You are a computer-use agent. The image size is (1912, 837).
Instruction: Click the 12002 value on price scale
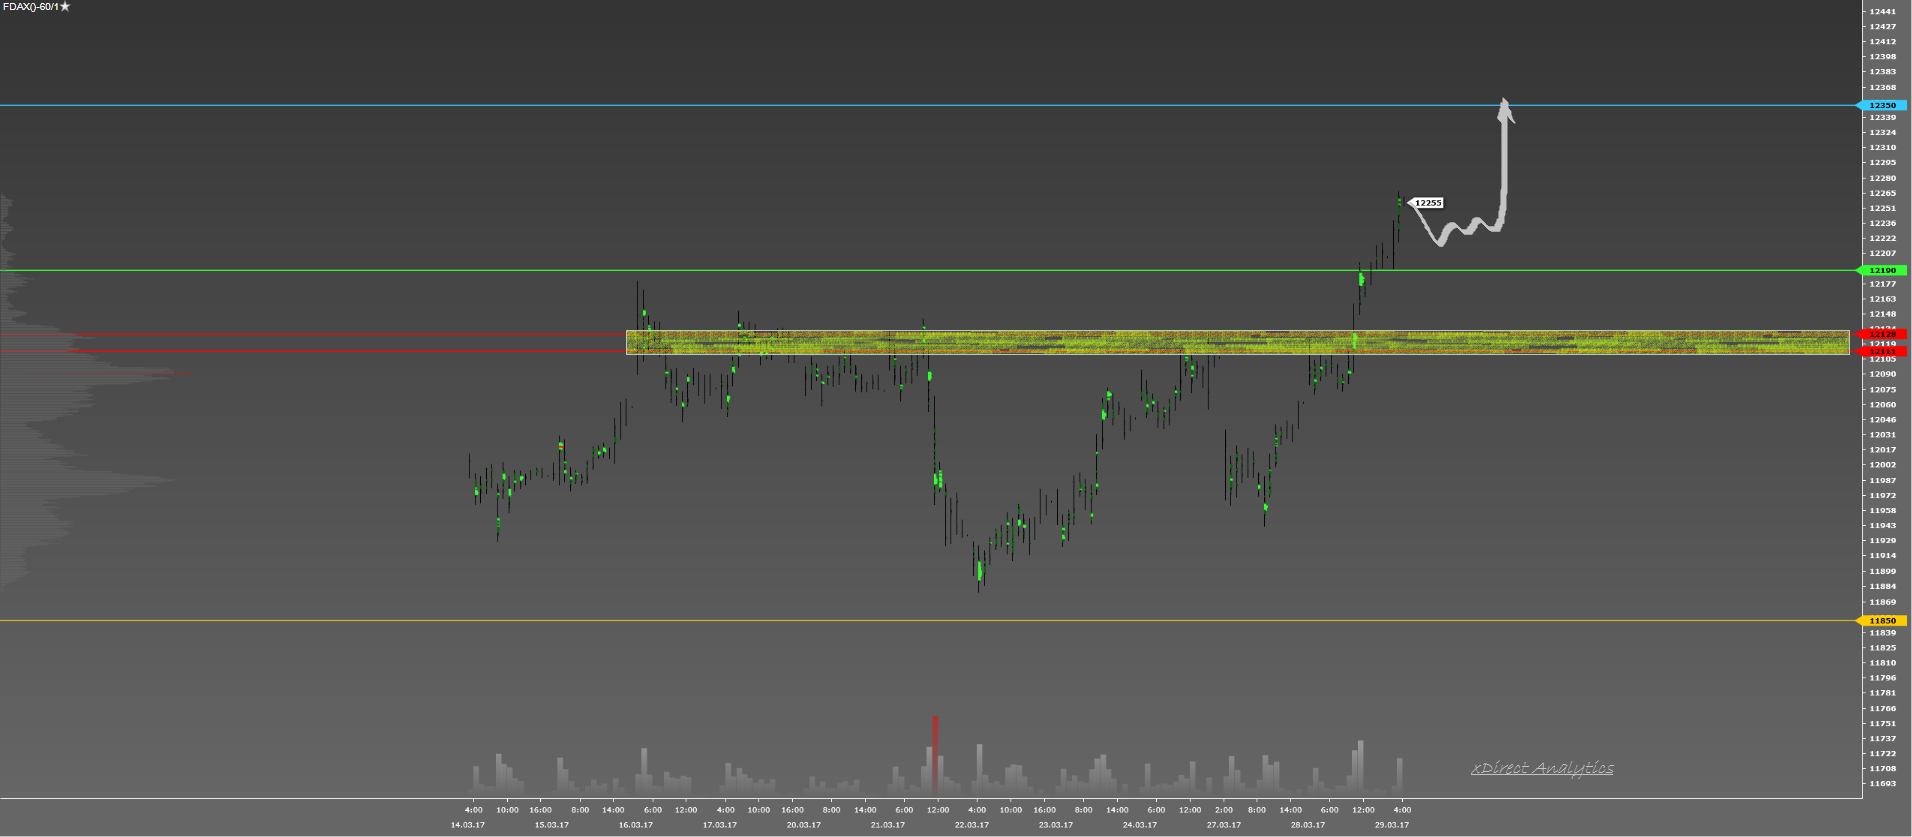click(1882, 464)
